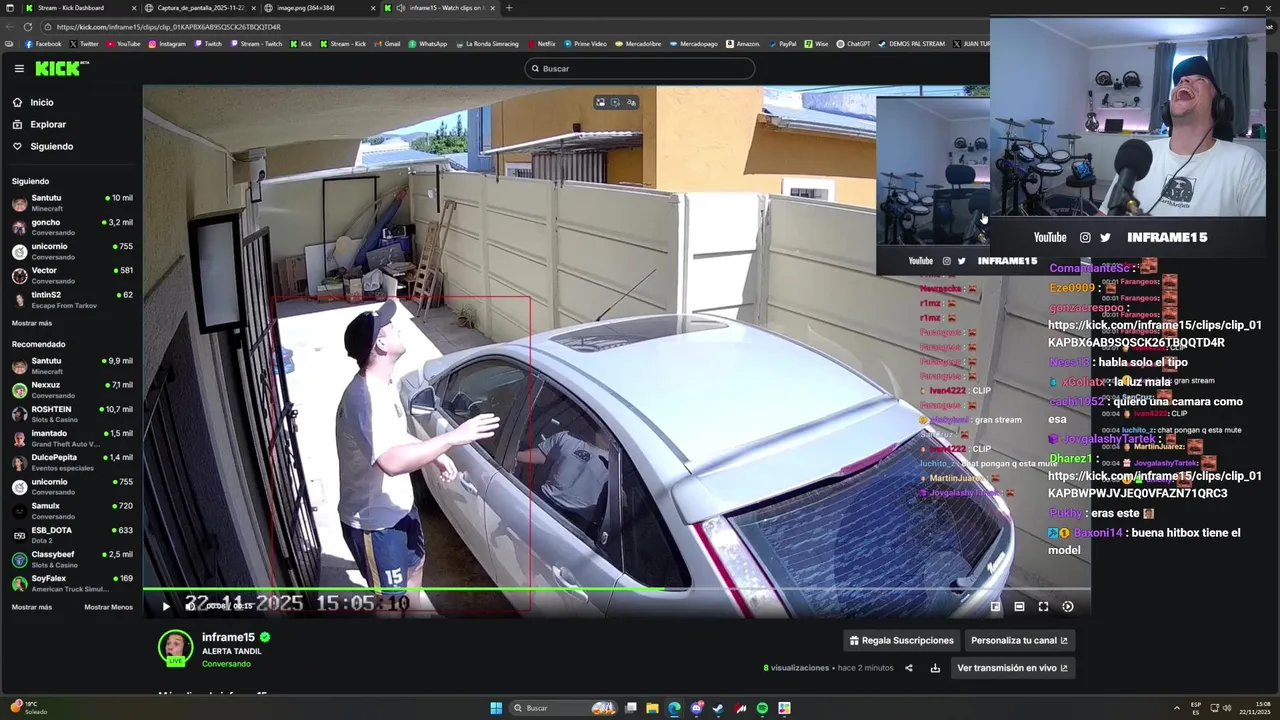The height and width of the screenshot is (720, 1280).
Task: Open File Explorer from taskbar
Action: click(x=652, y=708)
